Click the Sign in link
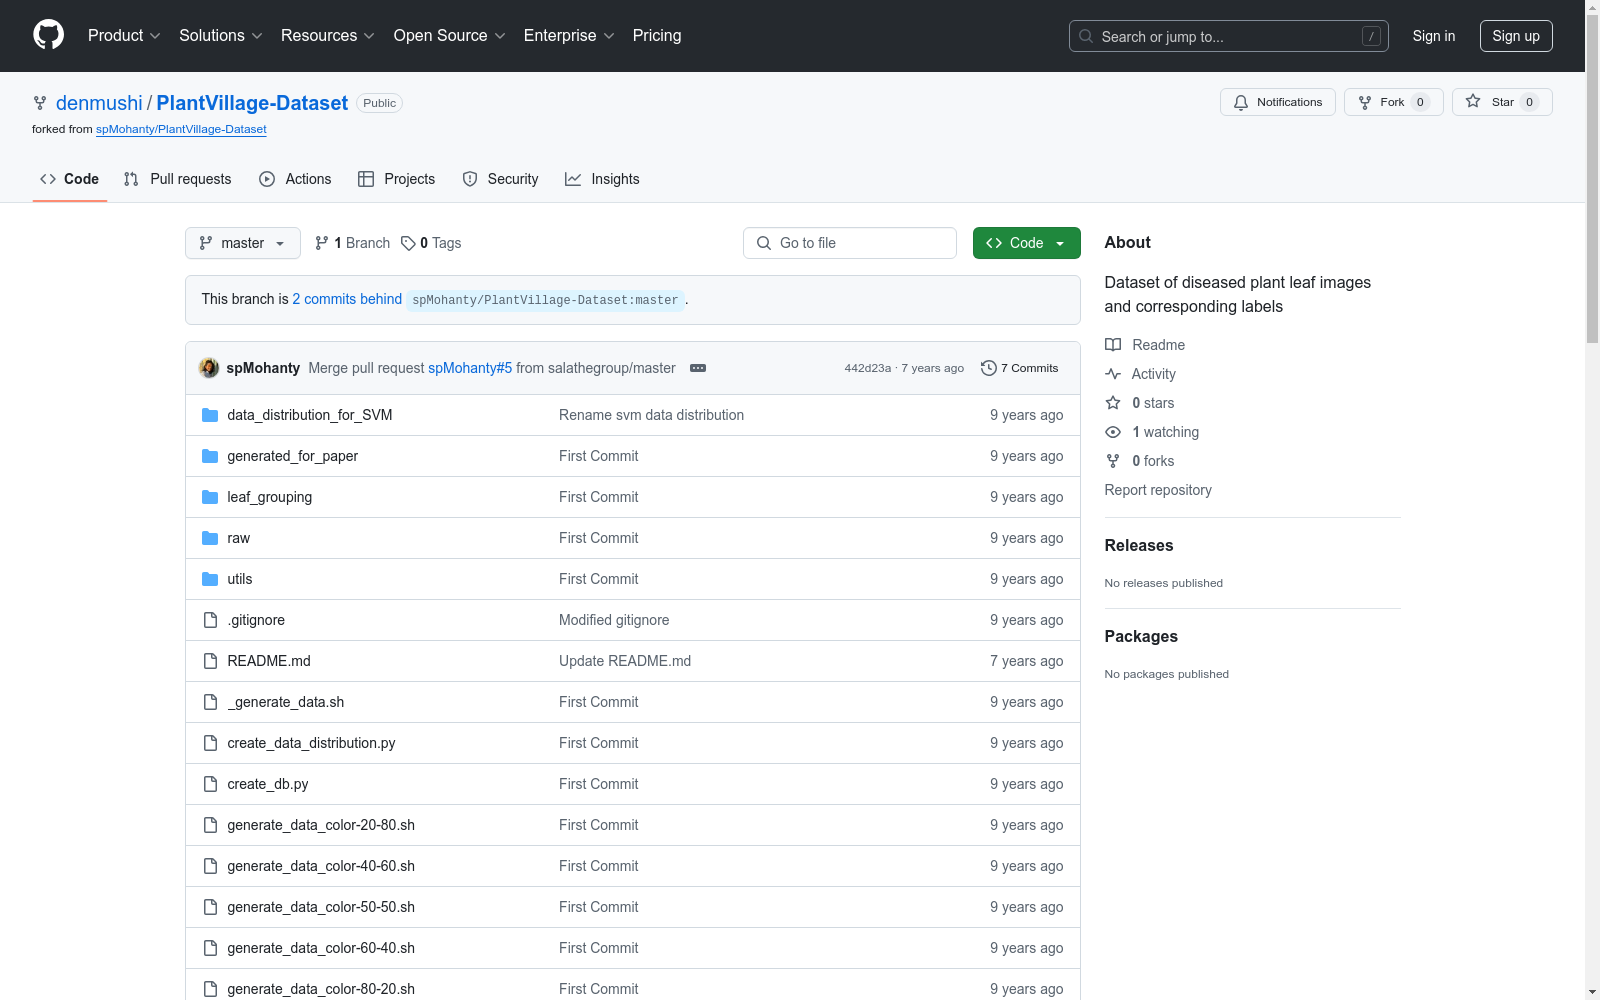 pyautogui.click(x=1434, y=36)
